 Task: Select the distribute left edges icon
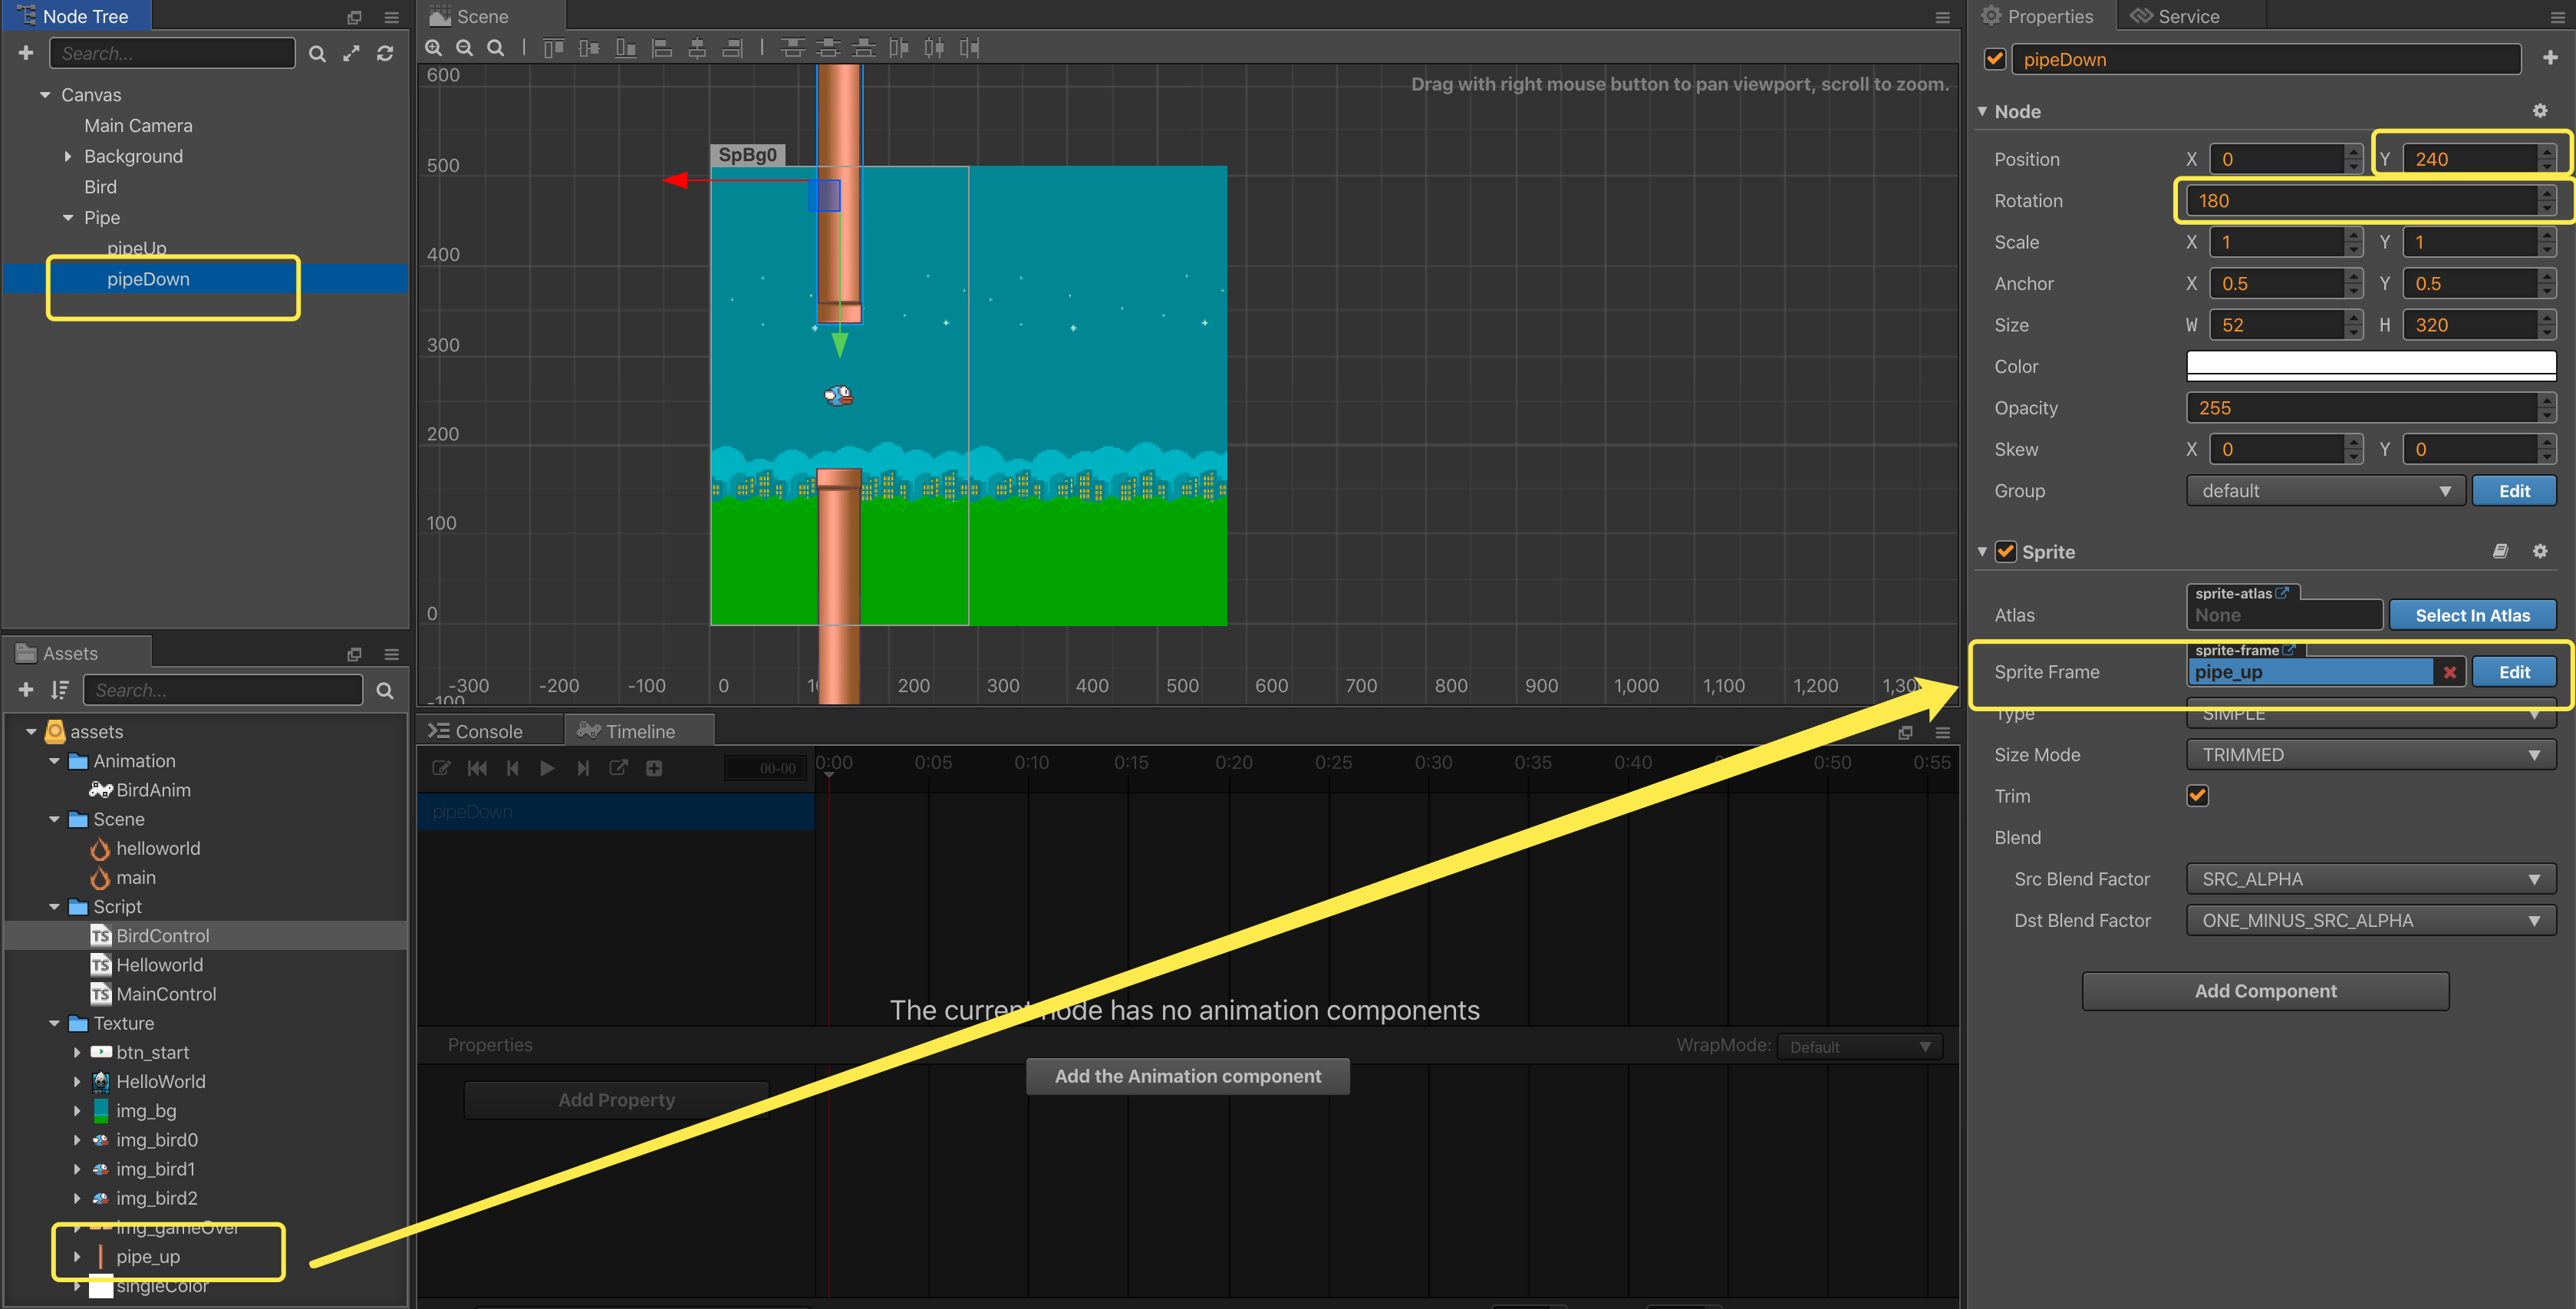point(899,48)
